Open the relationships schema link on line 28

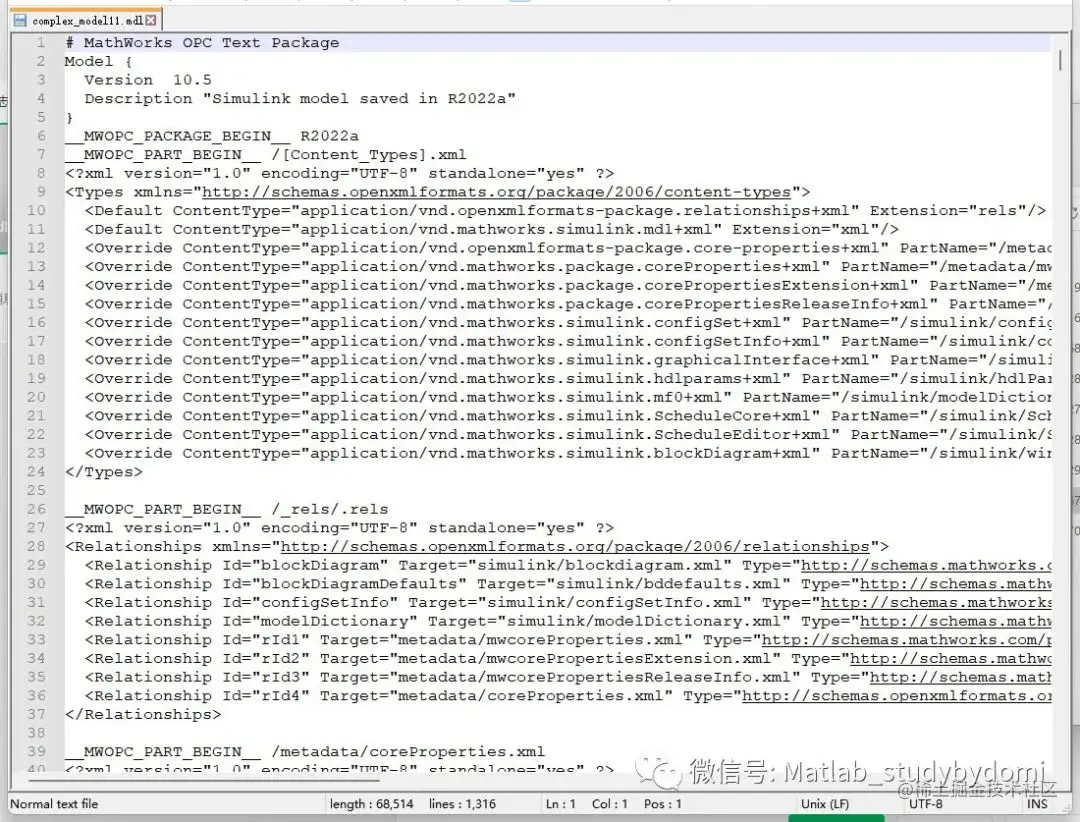point(575,546)
